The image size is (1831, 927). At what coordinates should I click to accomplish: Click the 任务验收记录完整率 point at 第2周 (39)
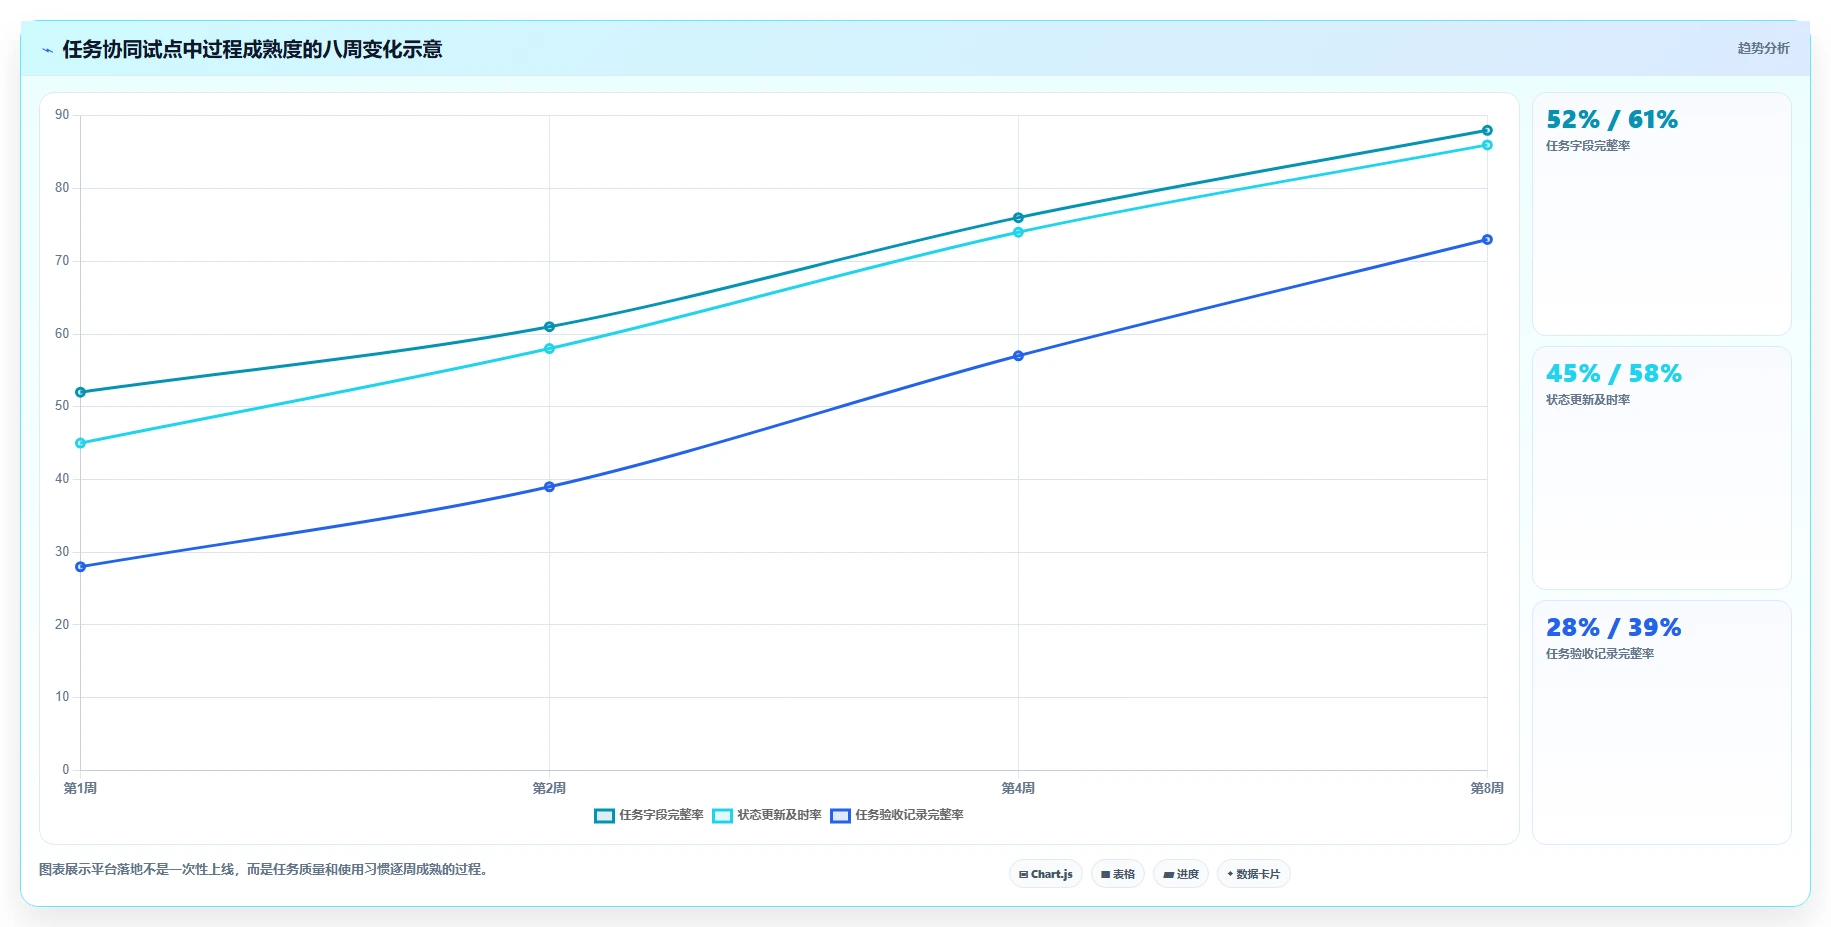[549, 487]
